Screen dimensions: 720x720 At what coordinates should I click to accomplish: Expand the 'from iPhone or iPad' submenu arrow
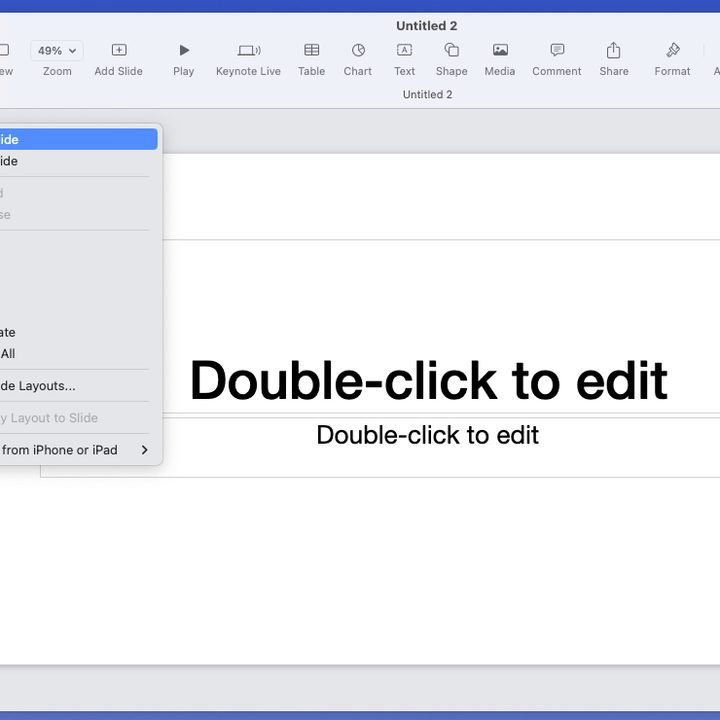click(145, 450)
